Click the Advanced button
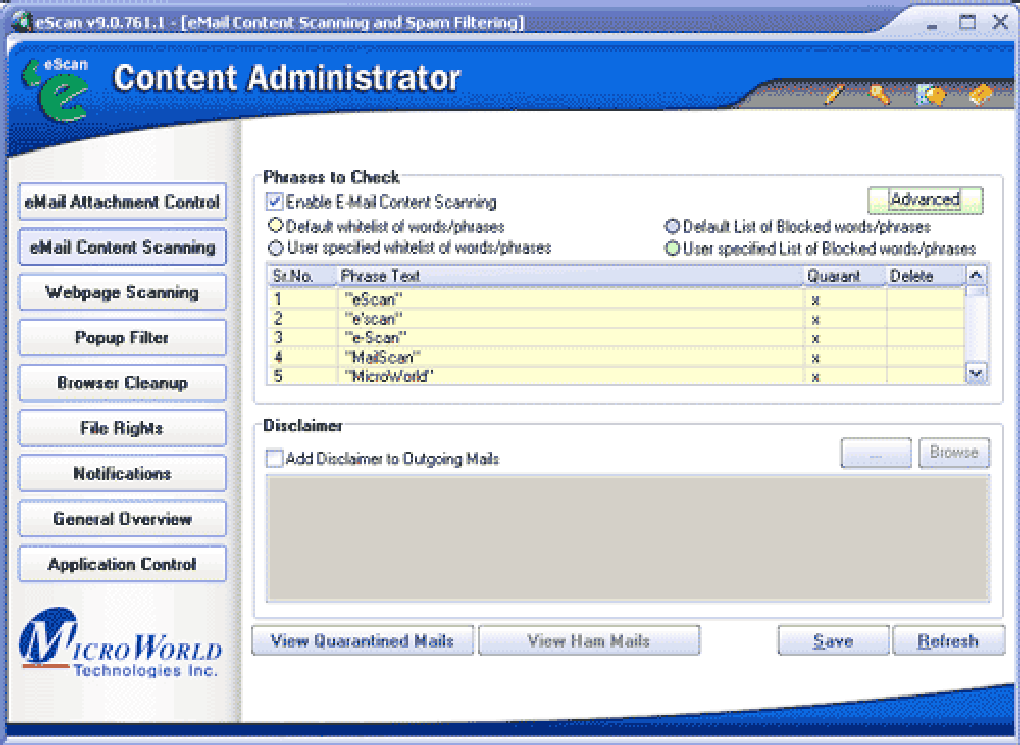Image resolution: width=1020 pixels, height=745 pixels. coord(925,200)
